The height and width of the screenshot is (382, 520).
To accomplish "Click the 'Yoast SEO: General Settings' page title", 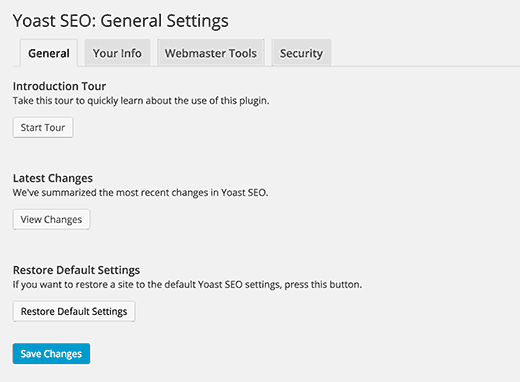I will click(x=121, y=21).
